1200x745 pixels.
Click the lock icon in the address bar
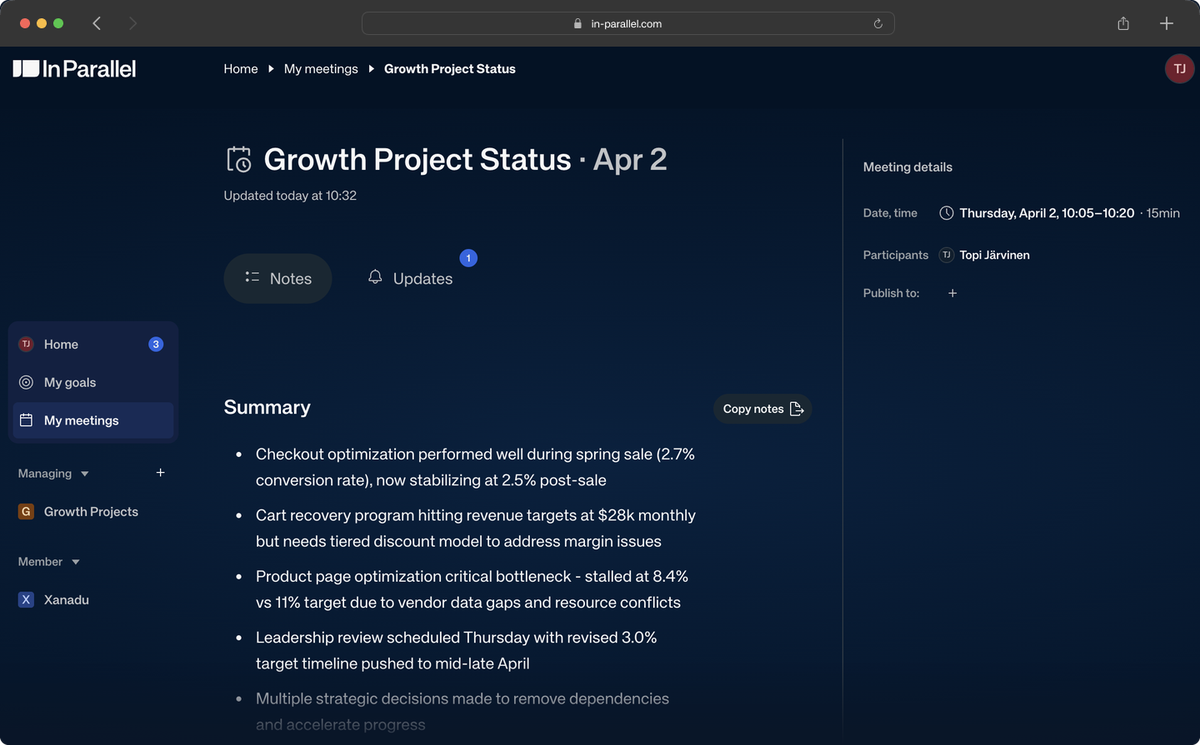pos(578,23)
